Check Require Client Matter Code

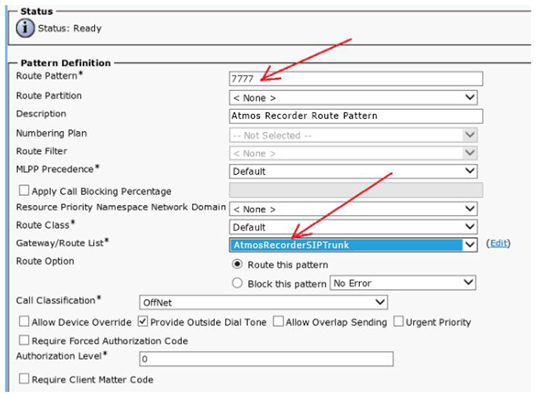[24, 379]
